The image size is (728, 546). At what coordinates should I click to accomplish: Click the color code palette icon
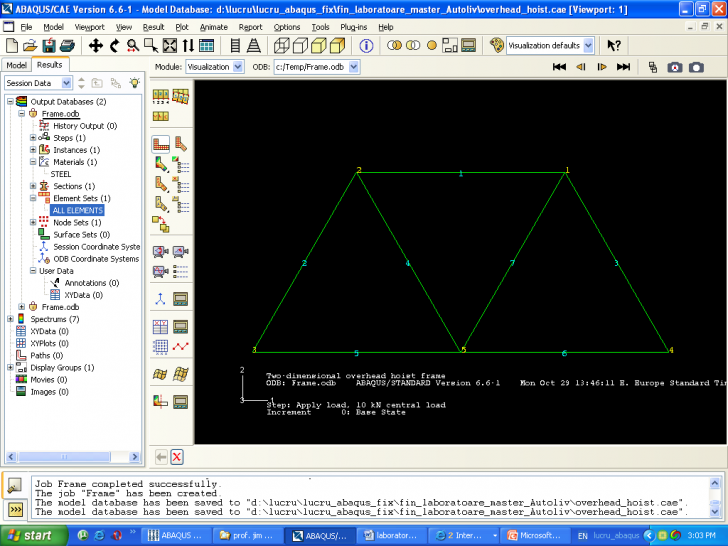coord(497,45)
